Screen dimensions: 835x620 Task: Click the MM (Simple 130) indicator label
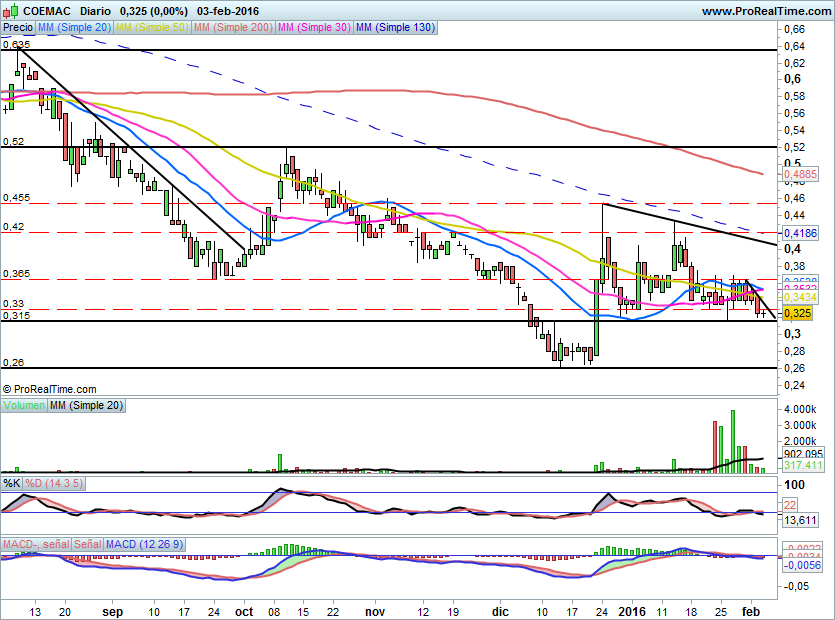[395, 28]
